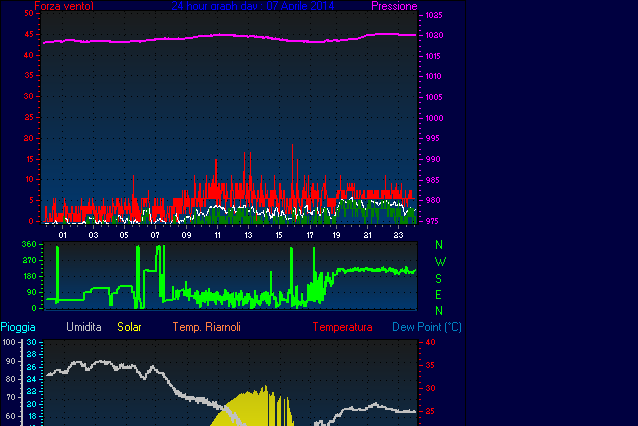Click the 360 value on wind direction axis
Viewport: 638px width, 426px height.
coord(29,245)
